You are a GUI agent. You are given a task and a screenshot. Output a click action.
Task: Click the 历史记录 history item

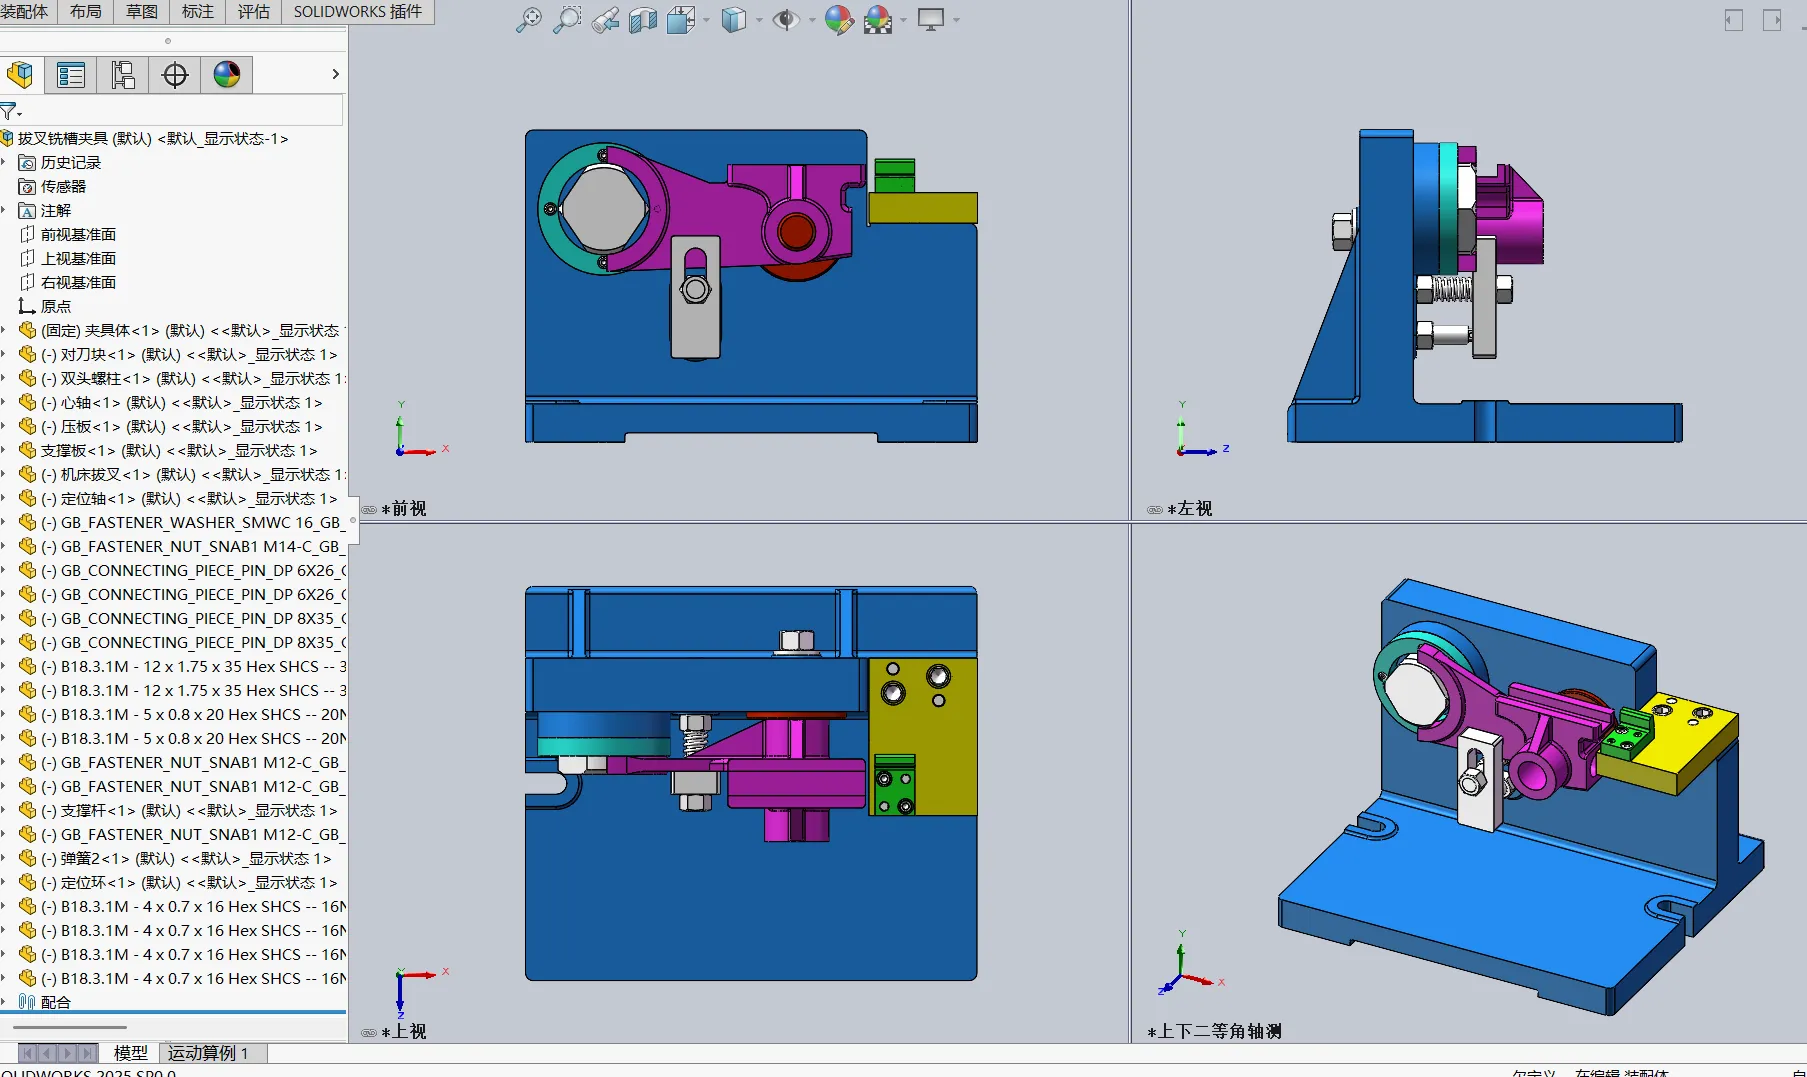70,162
